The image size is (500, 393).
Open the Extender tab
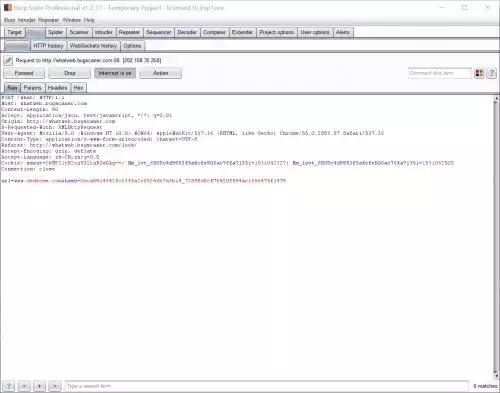242,32
